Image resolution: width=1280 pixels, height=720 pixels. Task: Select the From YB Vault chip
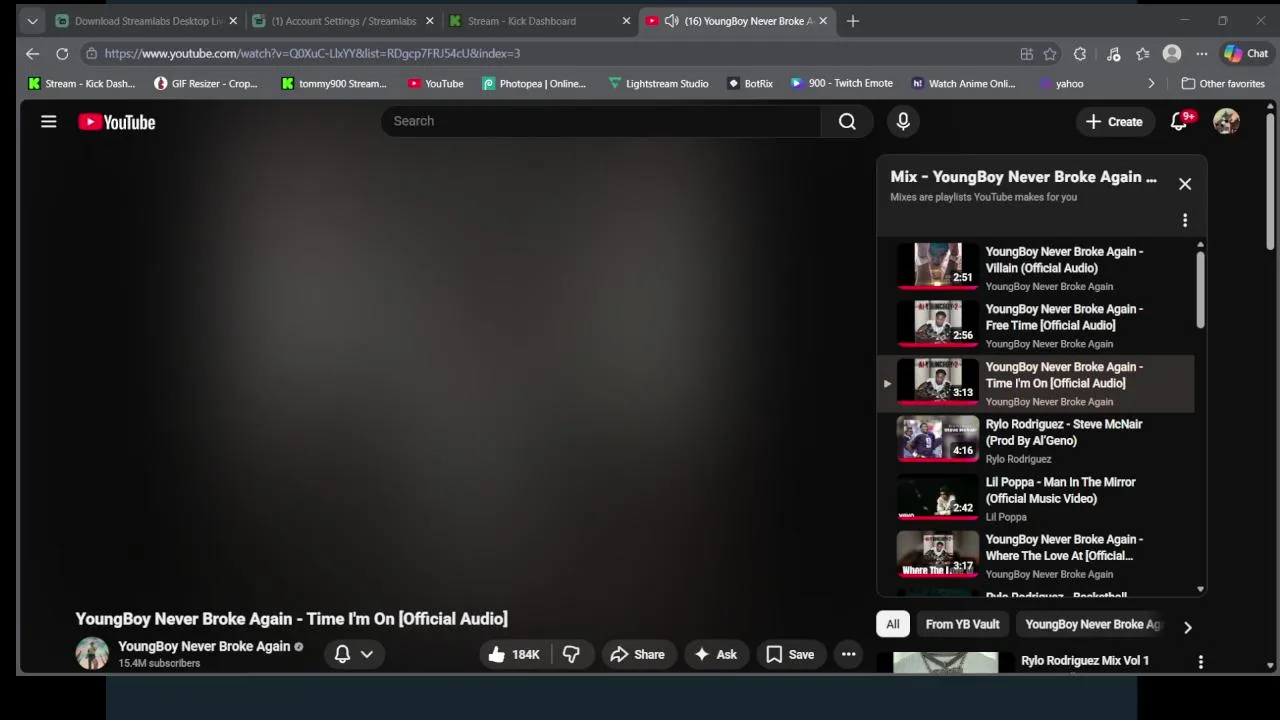point(962,624)
